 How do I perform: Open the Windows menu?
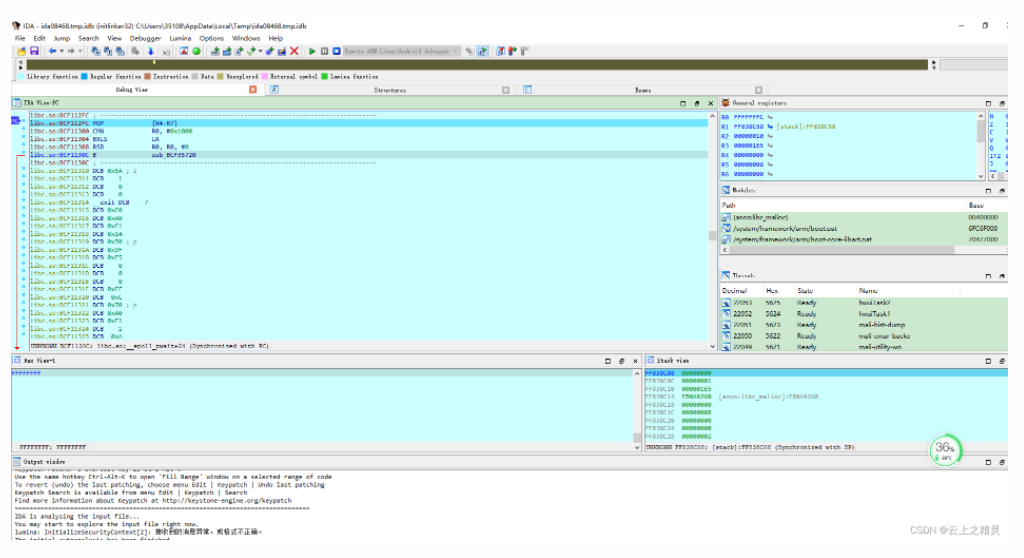[246, 39]
